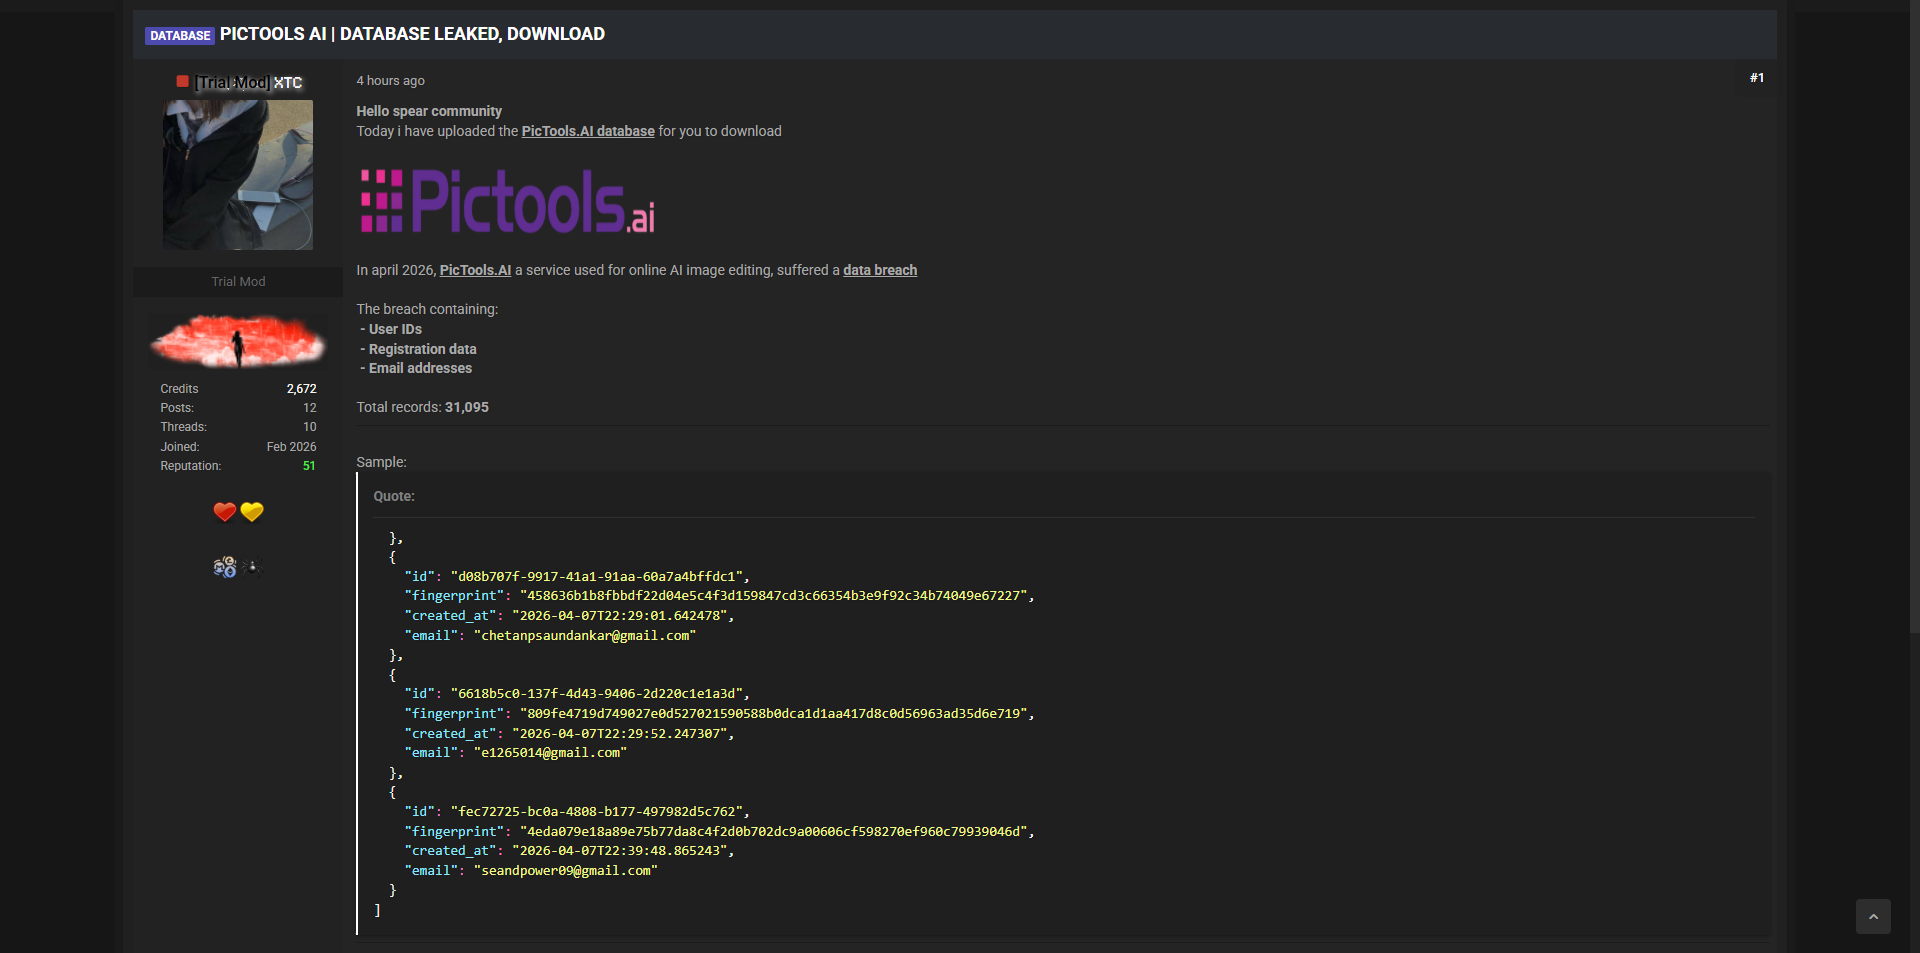The width and height of the screenshot is (1920, 953).
Task: Open the poster's avatar image
Action: point(238,175)
